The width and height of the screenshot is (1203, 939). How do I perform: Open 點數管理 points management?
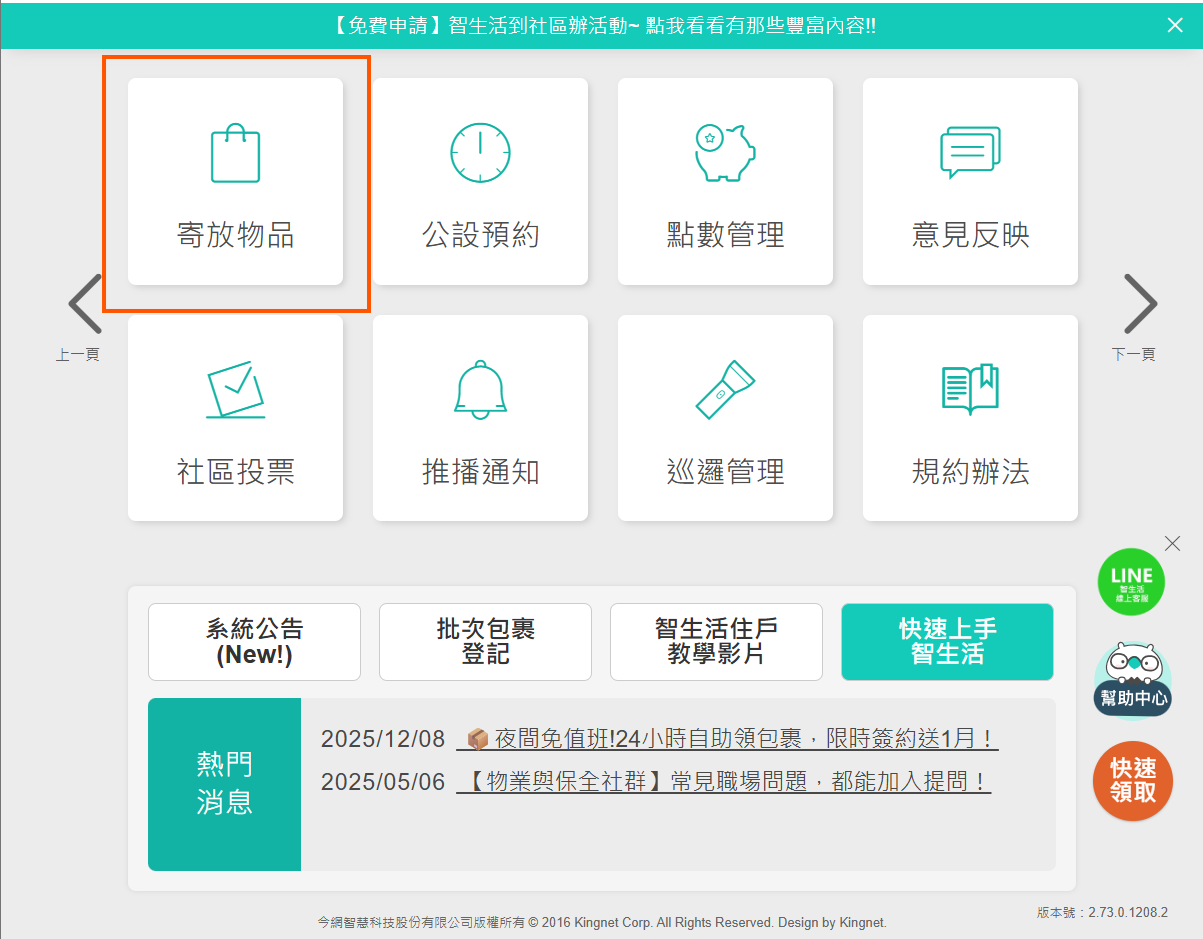point(724,182)
